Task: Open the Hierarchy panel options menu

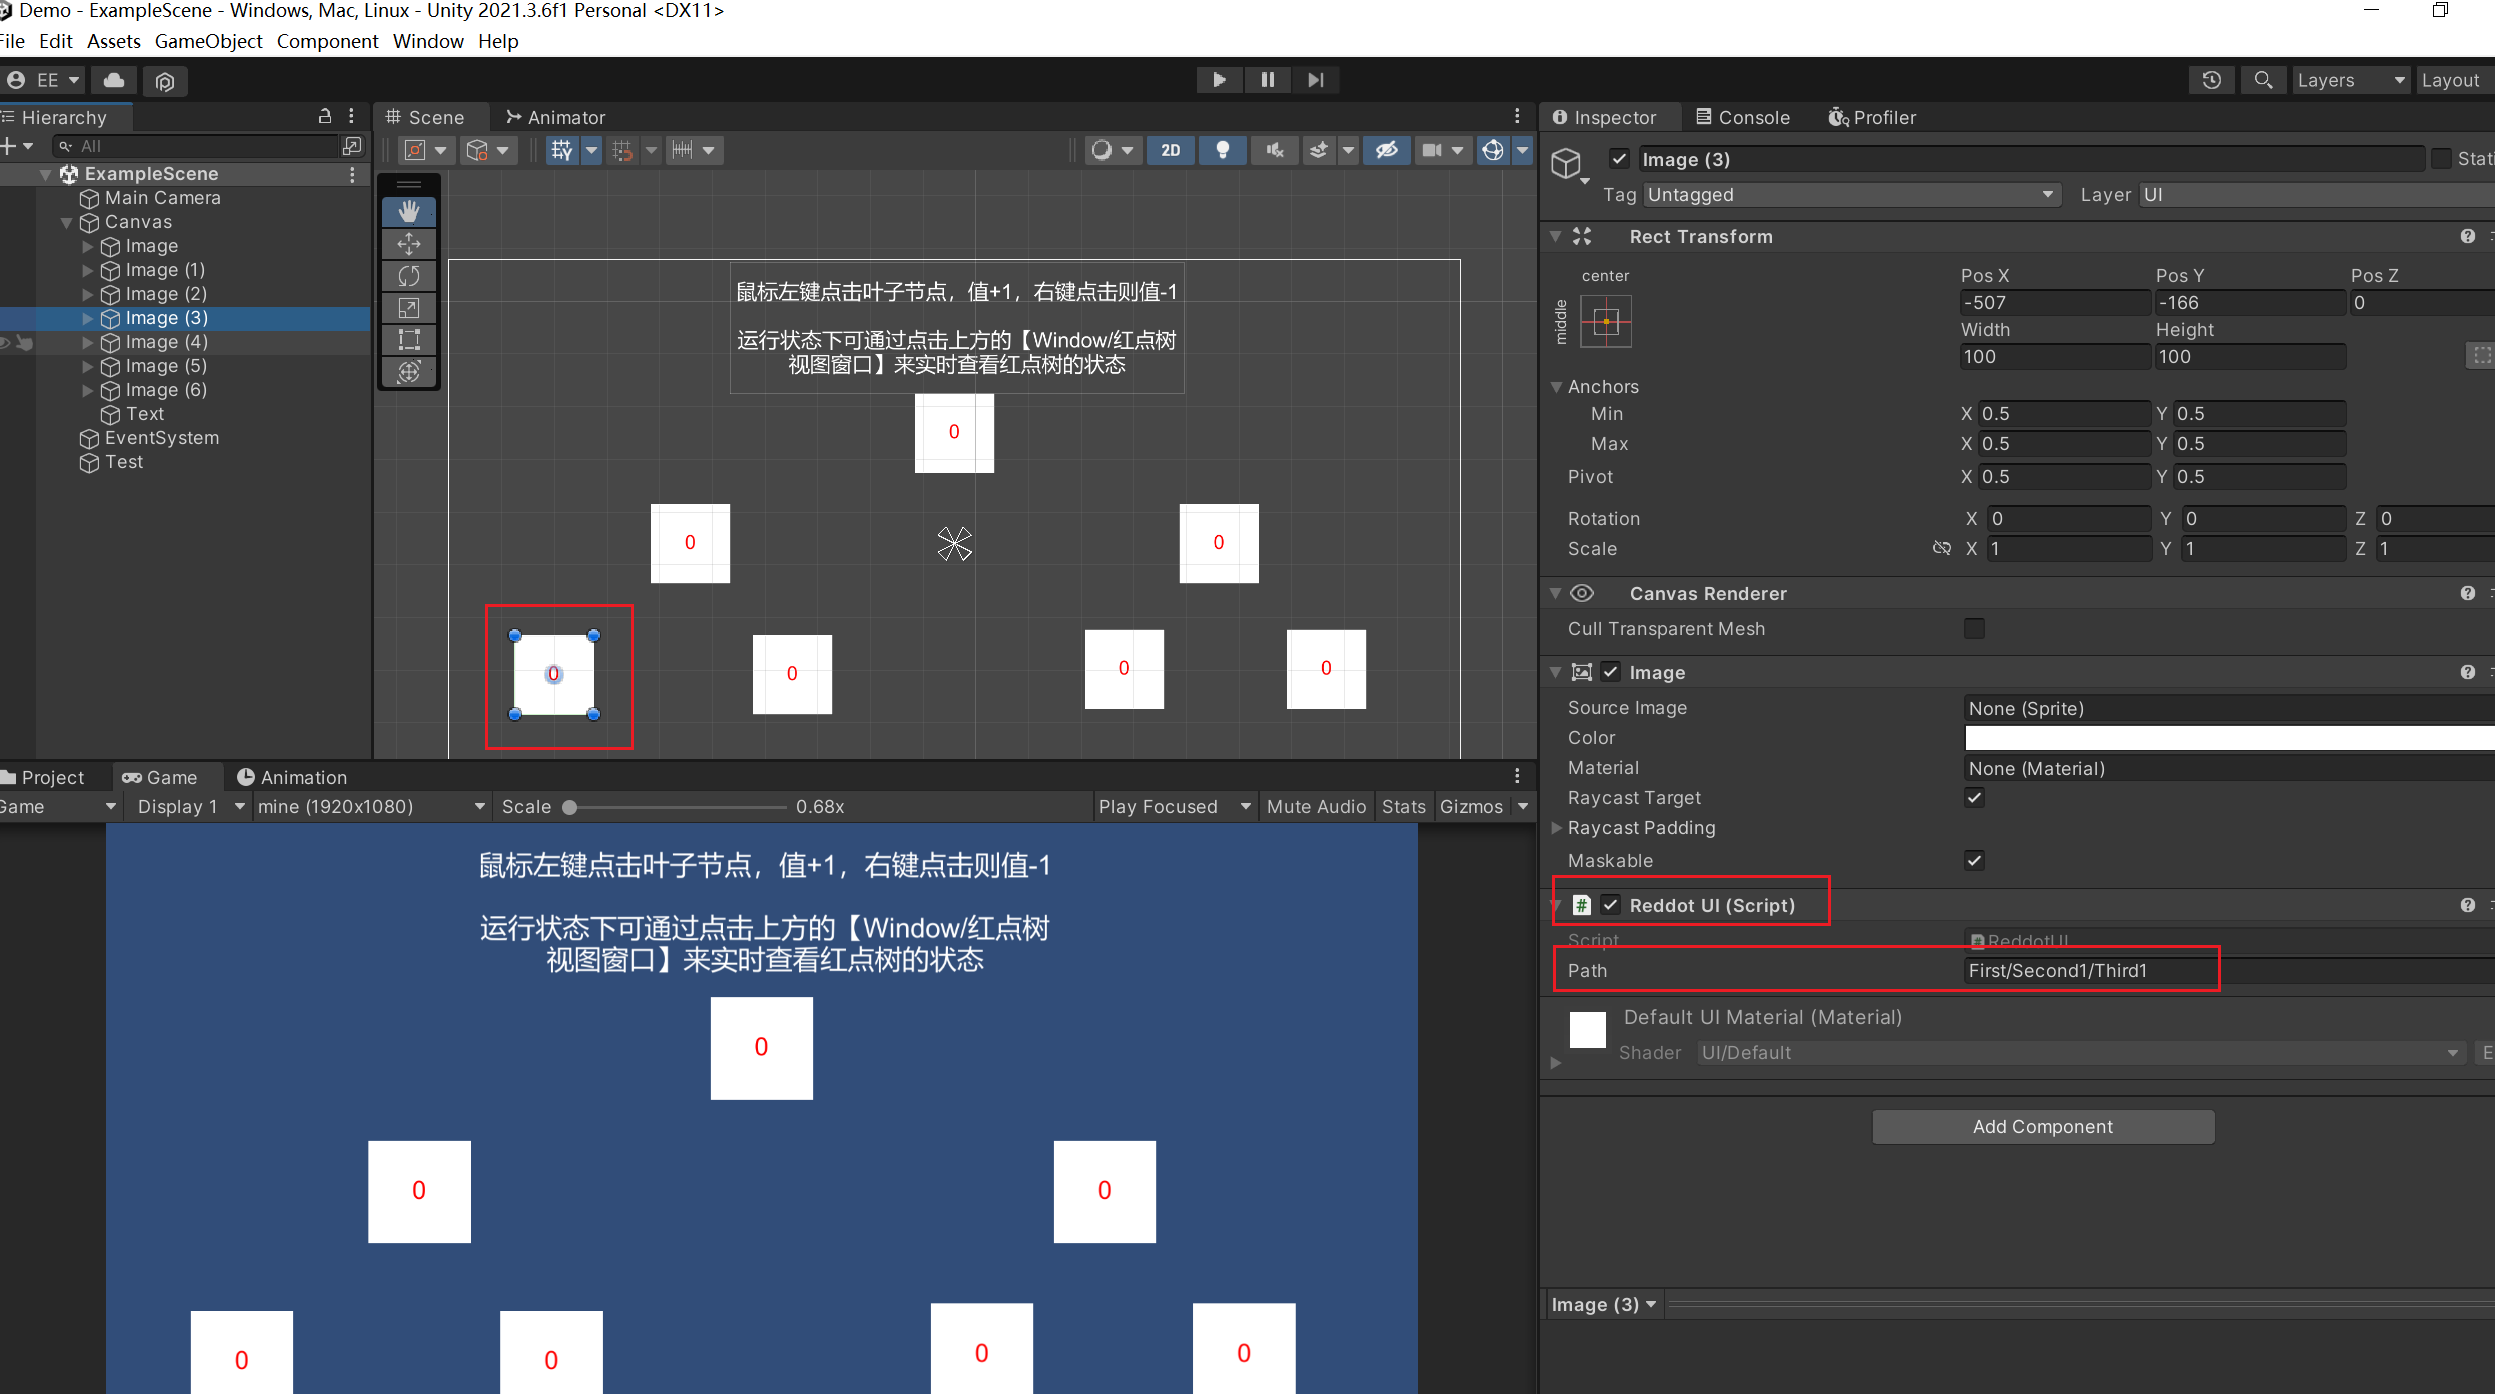Action: 351,117
